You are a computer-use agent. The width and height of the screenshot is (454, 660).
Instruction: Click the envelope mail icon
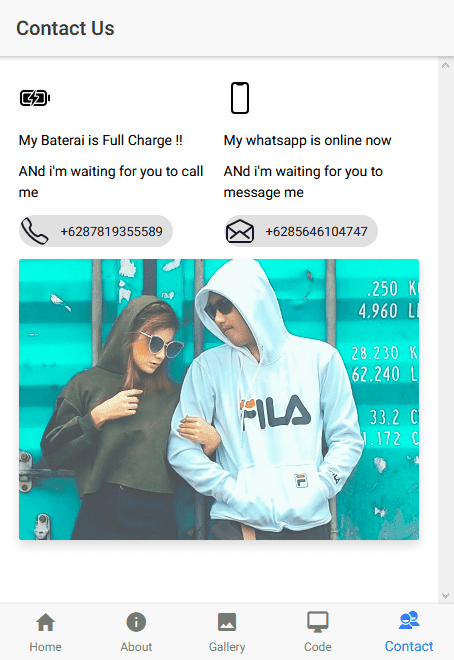(240, 231)
